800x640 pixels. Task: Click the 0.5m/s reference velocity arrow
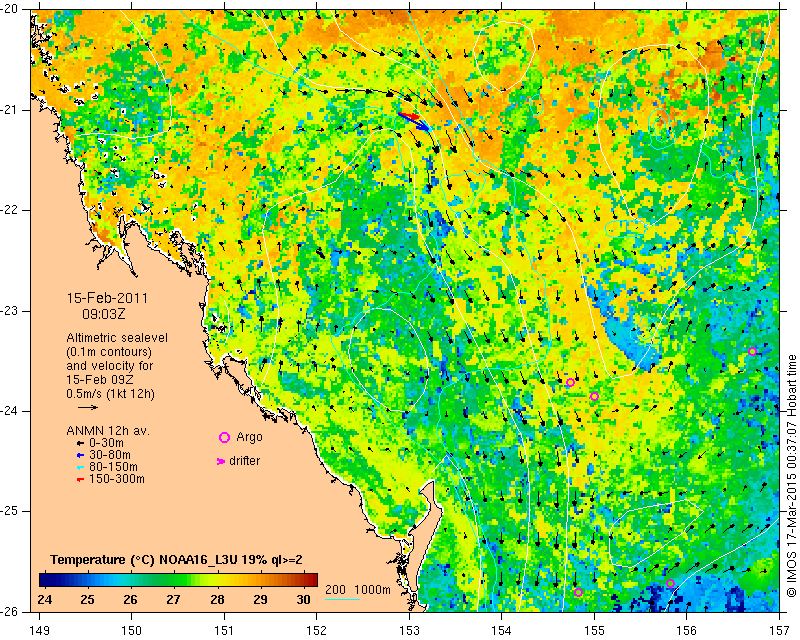pyautogui.click(x=88, y=407)
